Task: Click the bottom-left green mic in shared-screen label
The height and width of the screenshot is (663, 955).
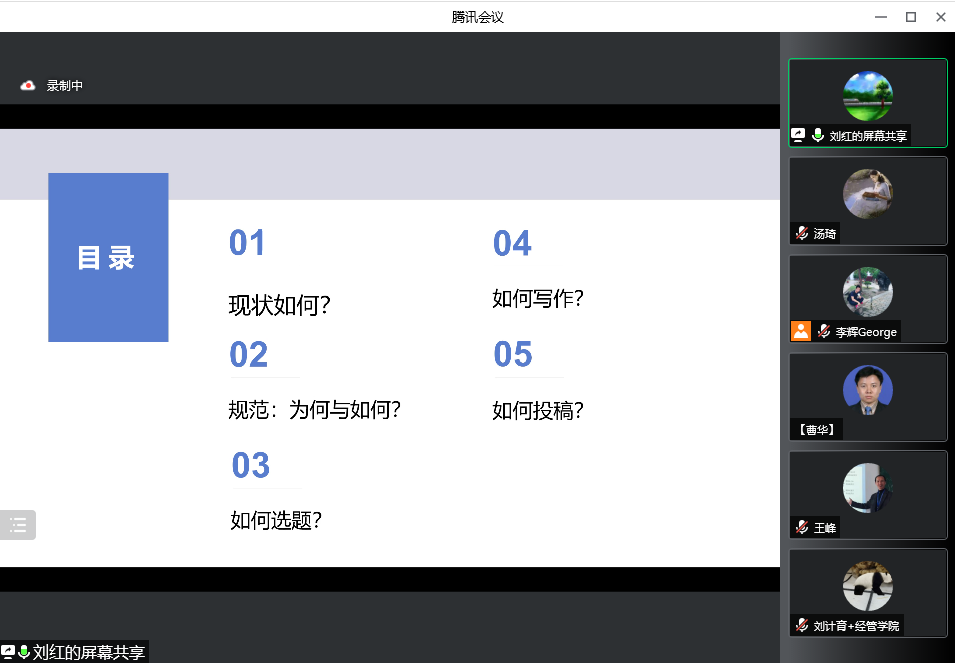Action: 23,653
